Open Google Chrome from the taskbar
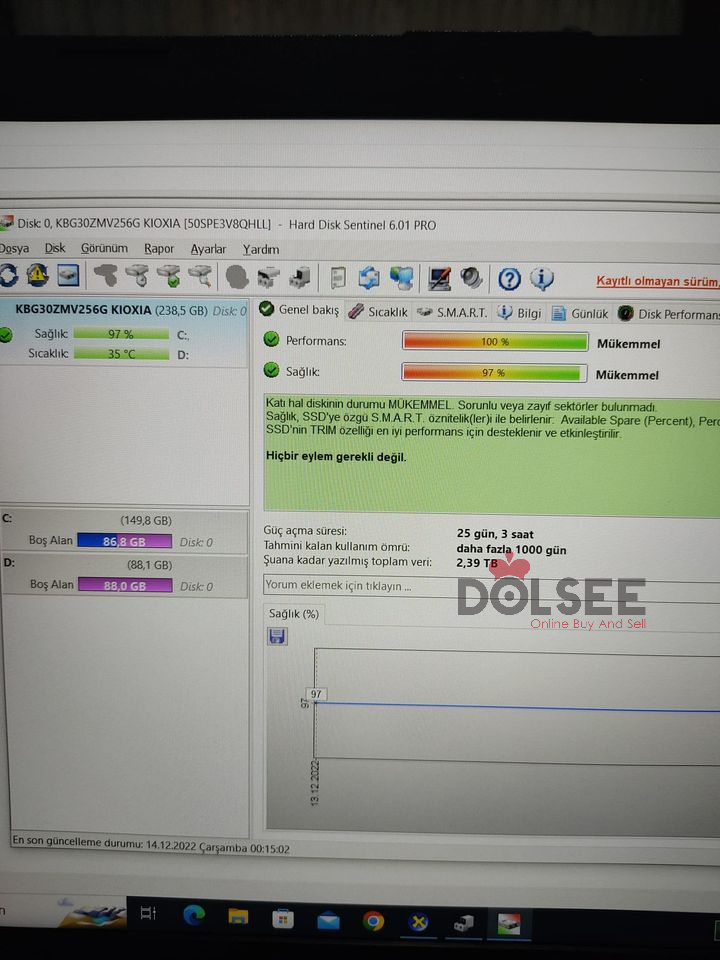Image resolution: width=720 pixels, height=960 pixels. click(373, 921)
